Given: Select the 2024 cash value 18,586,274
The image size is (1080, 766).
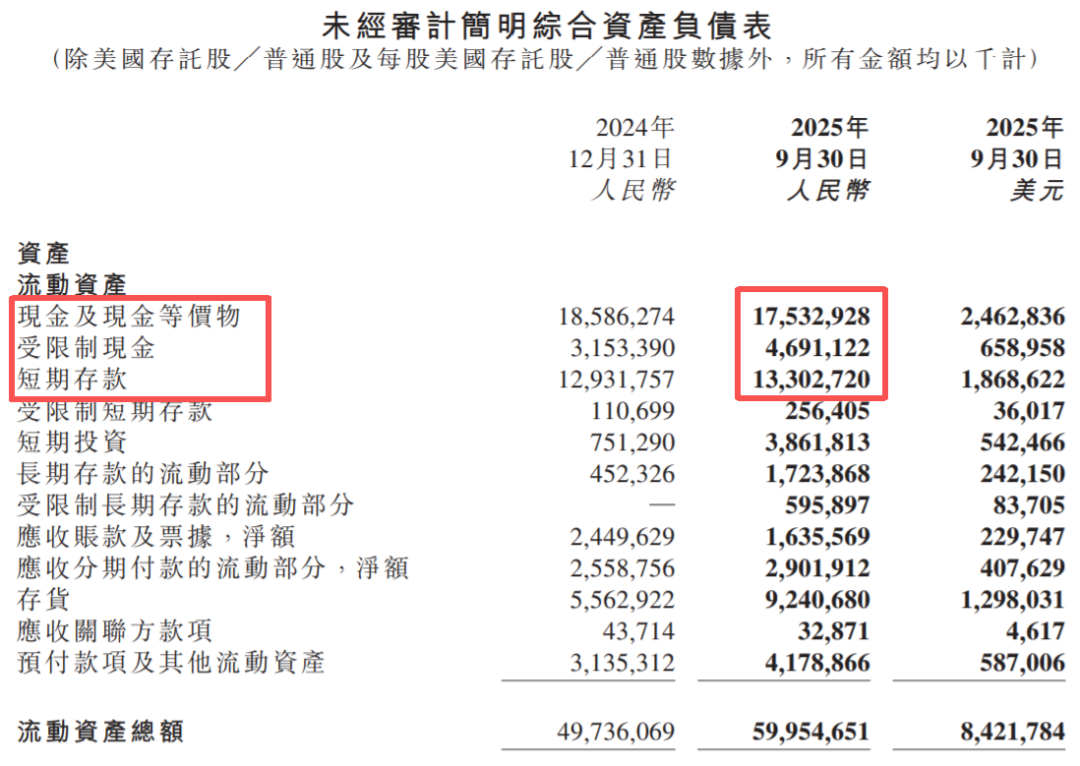Looking at the screenshot, I should [615, 317].
